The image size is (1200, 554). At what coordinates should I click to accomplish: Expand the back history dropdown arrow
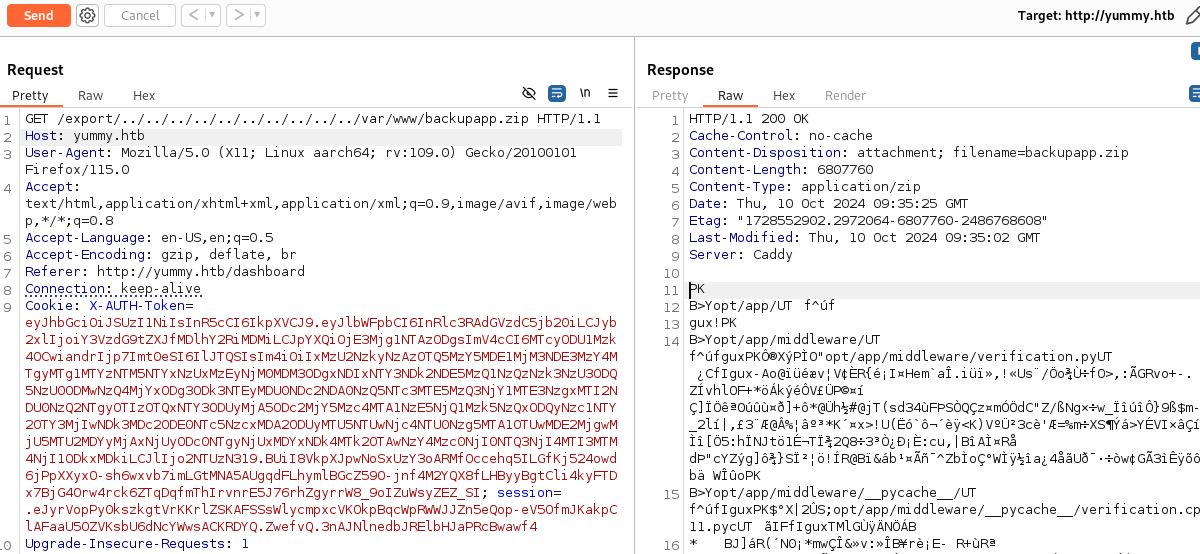[211, 15]
